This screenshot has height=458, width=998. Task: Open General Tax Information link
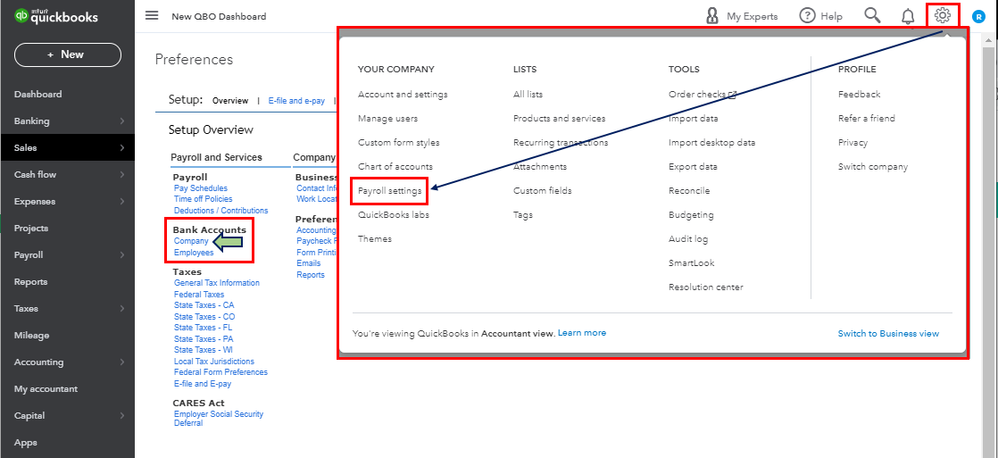pos(216,282)
